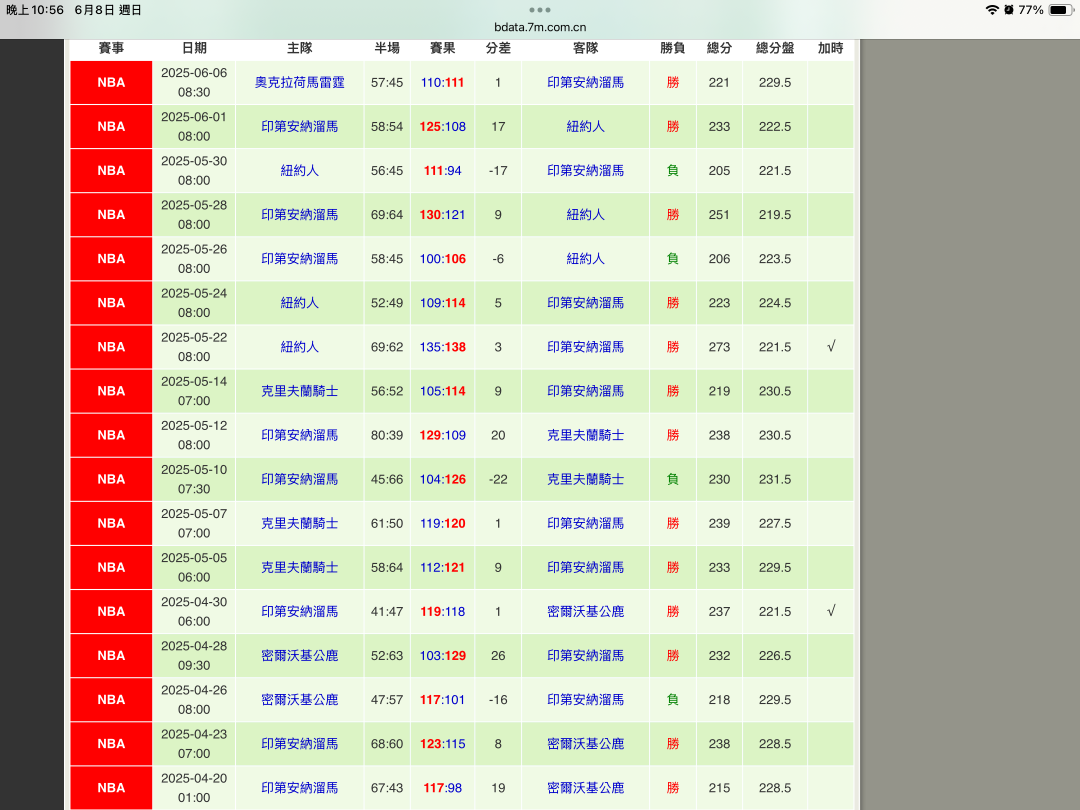Open score 110:111 match link
Viewport: 1080px width, 810px height.
[x=442, y=83]
